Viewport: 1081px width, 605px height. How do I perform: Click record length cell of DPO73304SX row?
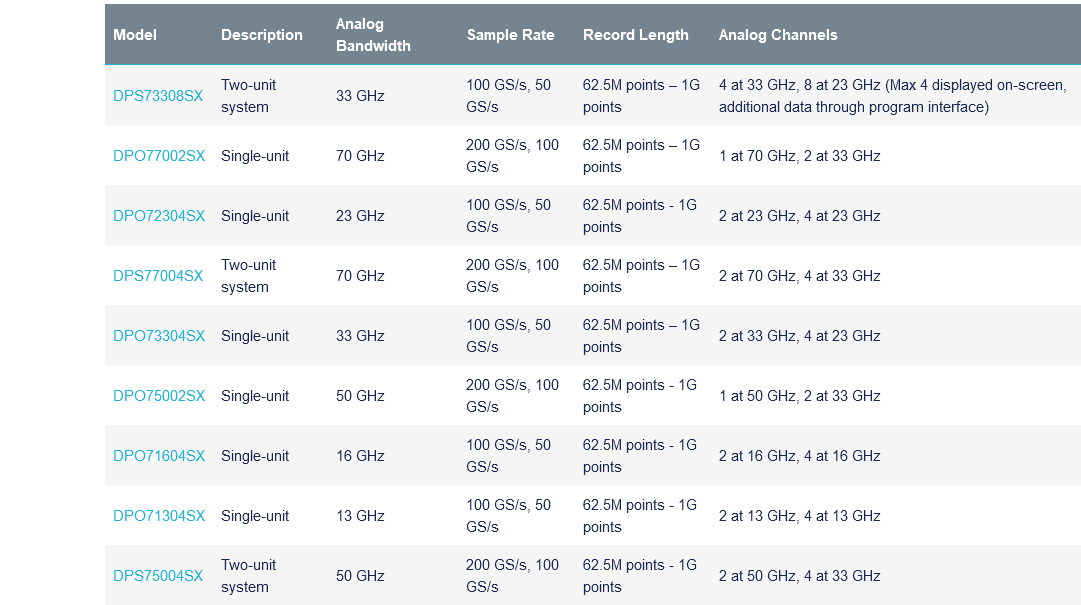pyautogui.click(x=641, y=336)
